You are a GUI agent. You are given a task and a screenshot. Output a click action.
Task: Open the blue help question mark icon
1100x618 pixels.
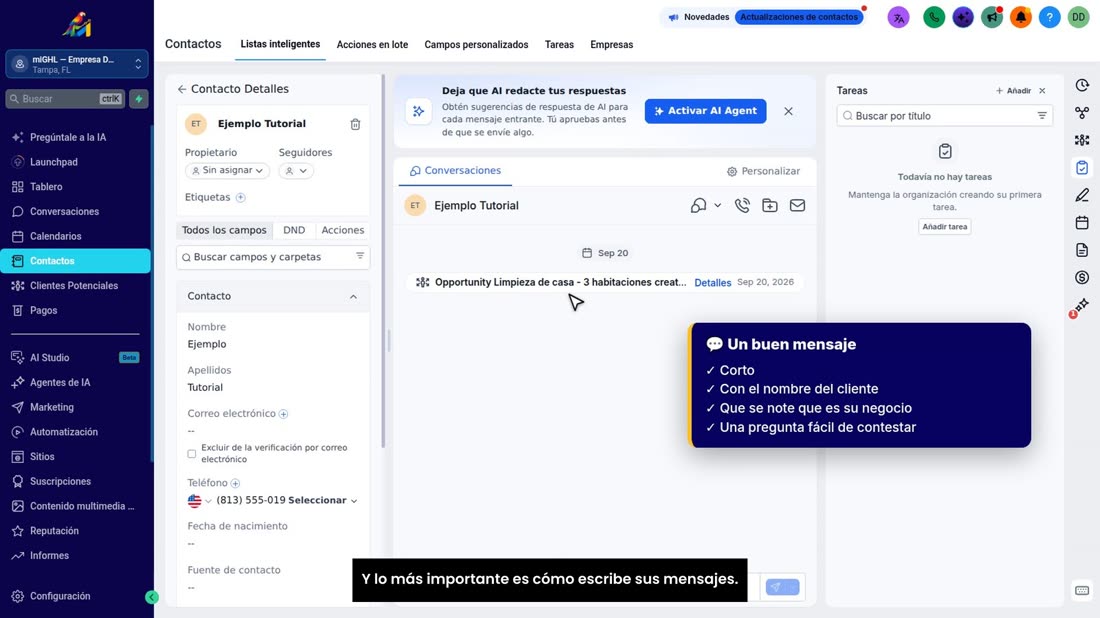click(1049, 17)
